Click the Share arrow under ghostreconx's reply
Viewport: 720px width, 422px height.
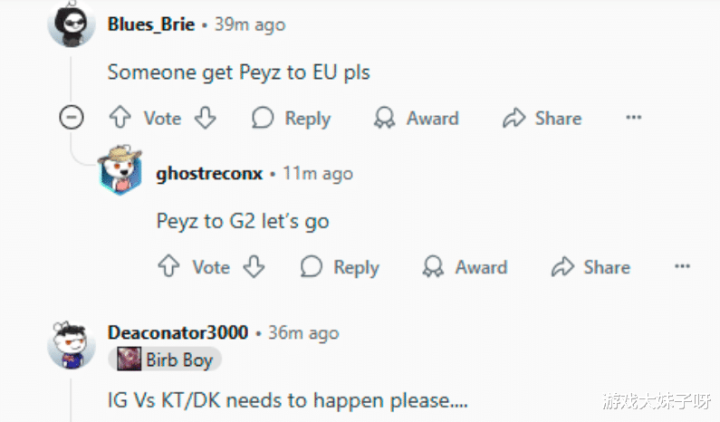click(562, 266)
